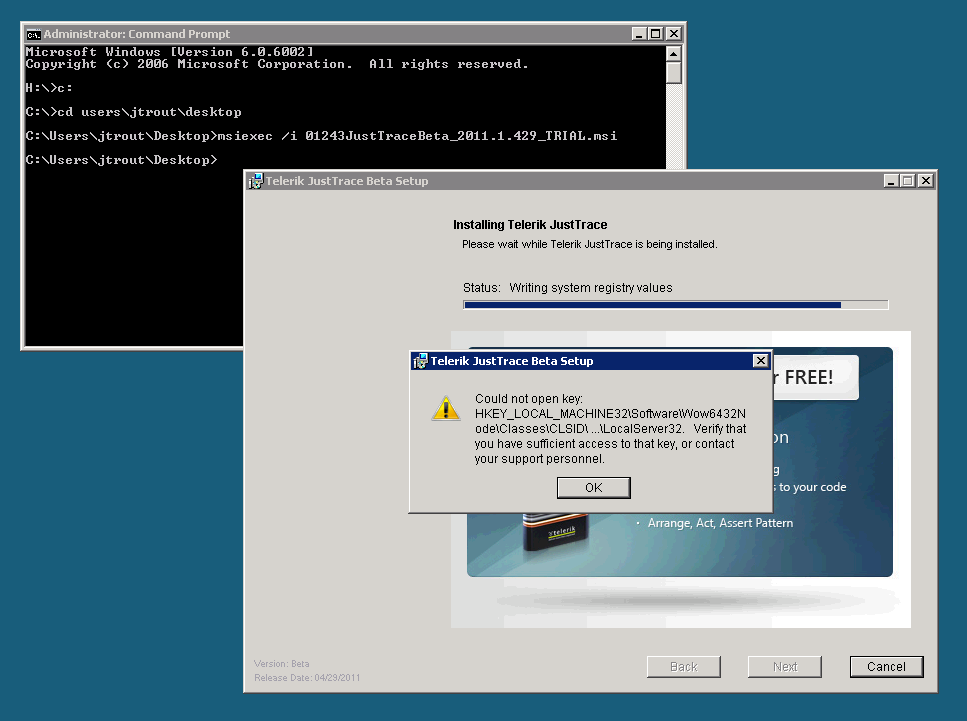Click the 'FREE!' banner text
The height and width of the screenshot is (721, 967).
click(809, 377)
